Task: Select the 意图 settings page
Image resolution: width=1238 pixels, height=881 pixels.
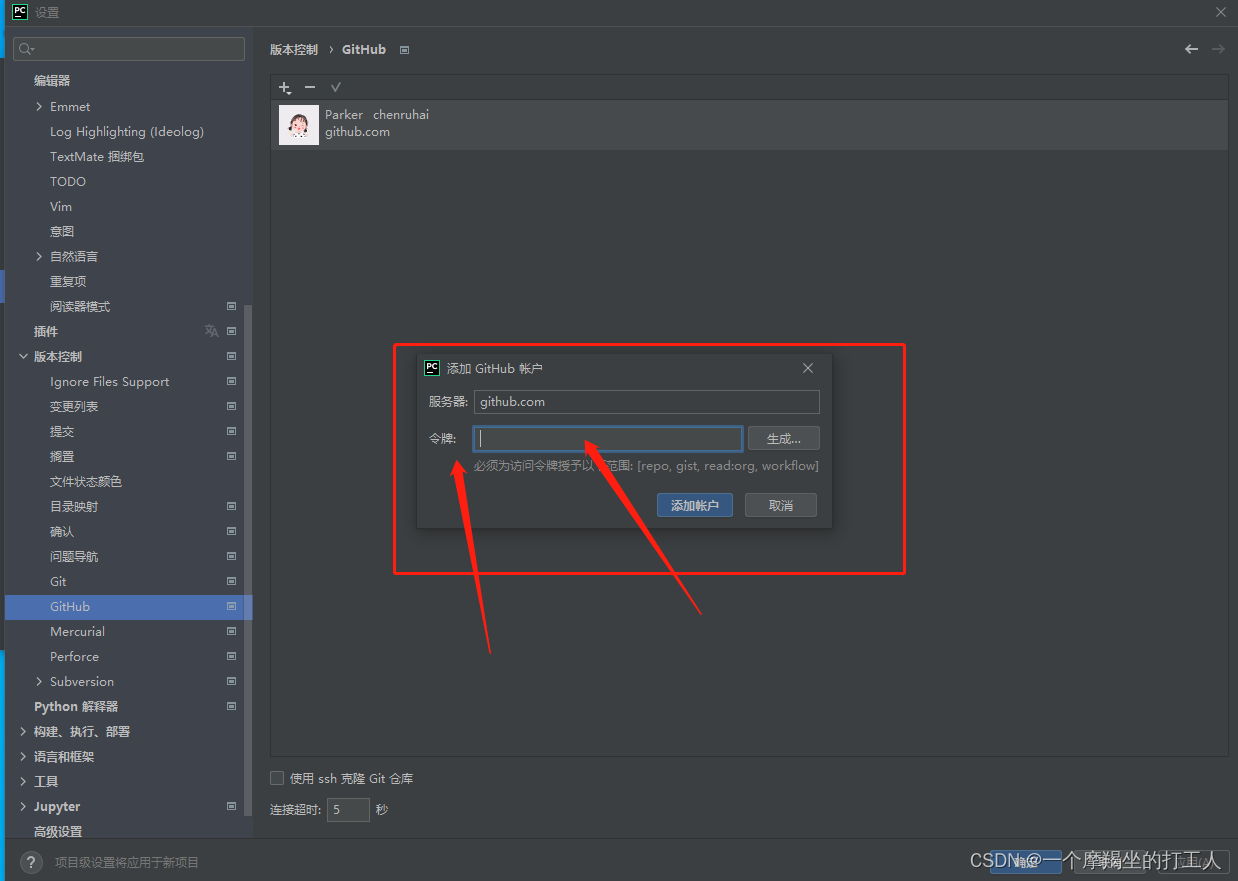Action: 62,231
